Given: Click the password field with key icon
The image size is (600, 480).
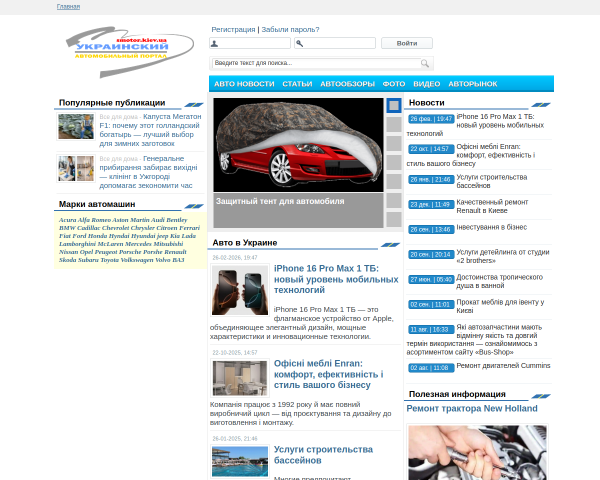Looking at the screenshot, I should 335,43.
